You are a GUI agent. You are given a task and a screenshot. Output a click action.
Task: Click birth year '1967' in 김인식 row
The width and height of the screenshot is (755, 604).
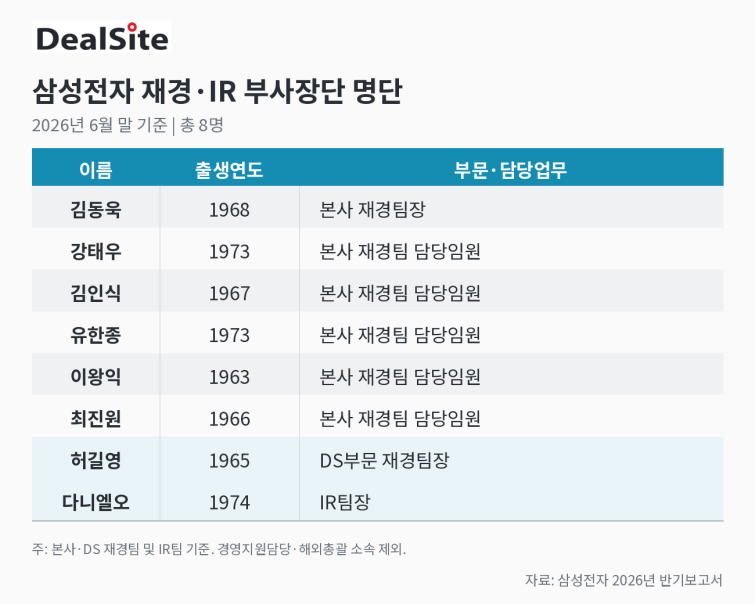[x=229, y=293]
